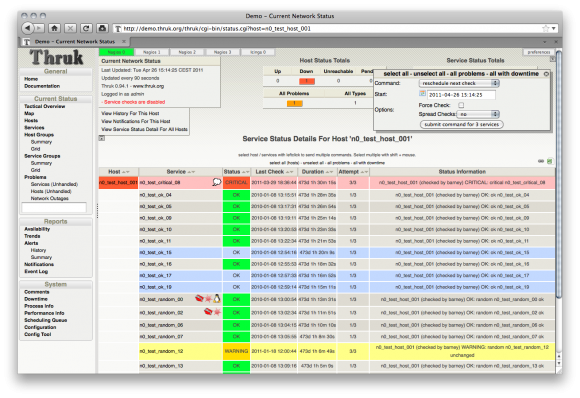This screenshot has height=398, width=580.
Task: Click 'View Notifications For This Host'
Action: pyautogui.click(x=136, y=121)
